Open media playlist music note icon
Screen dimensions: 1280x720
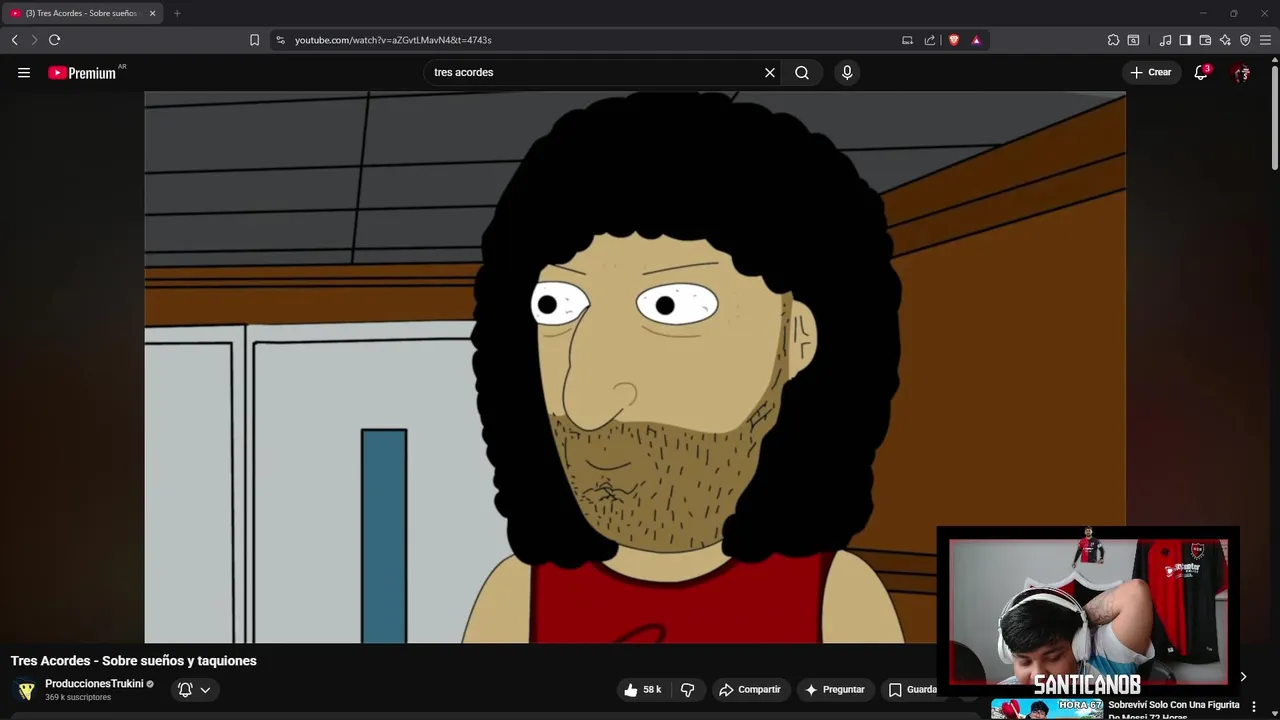[1165, 40]
